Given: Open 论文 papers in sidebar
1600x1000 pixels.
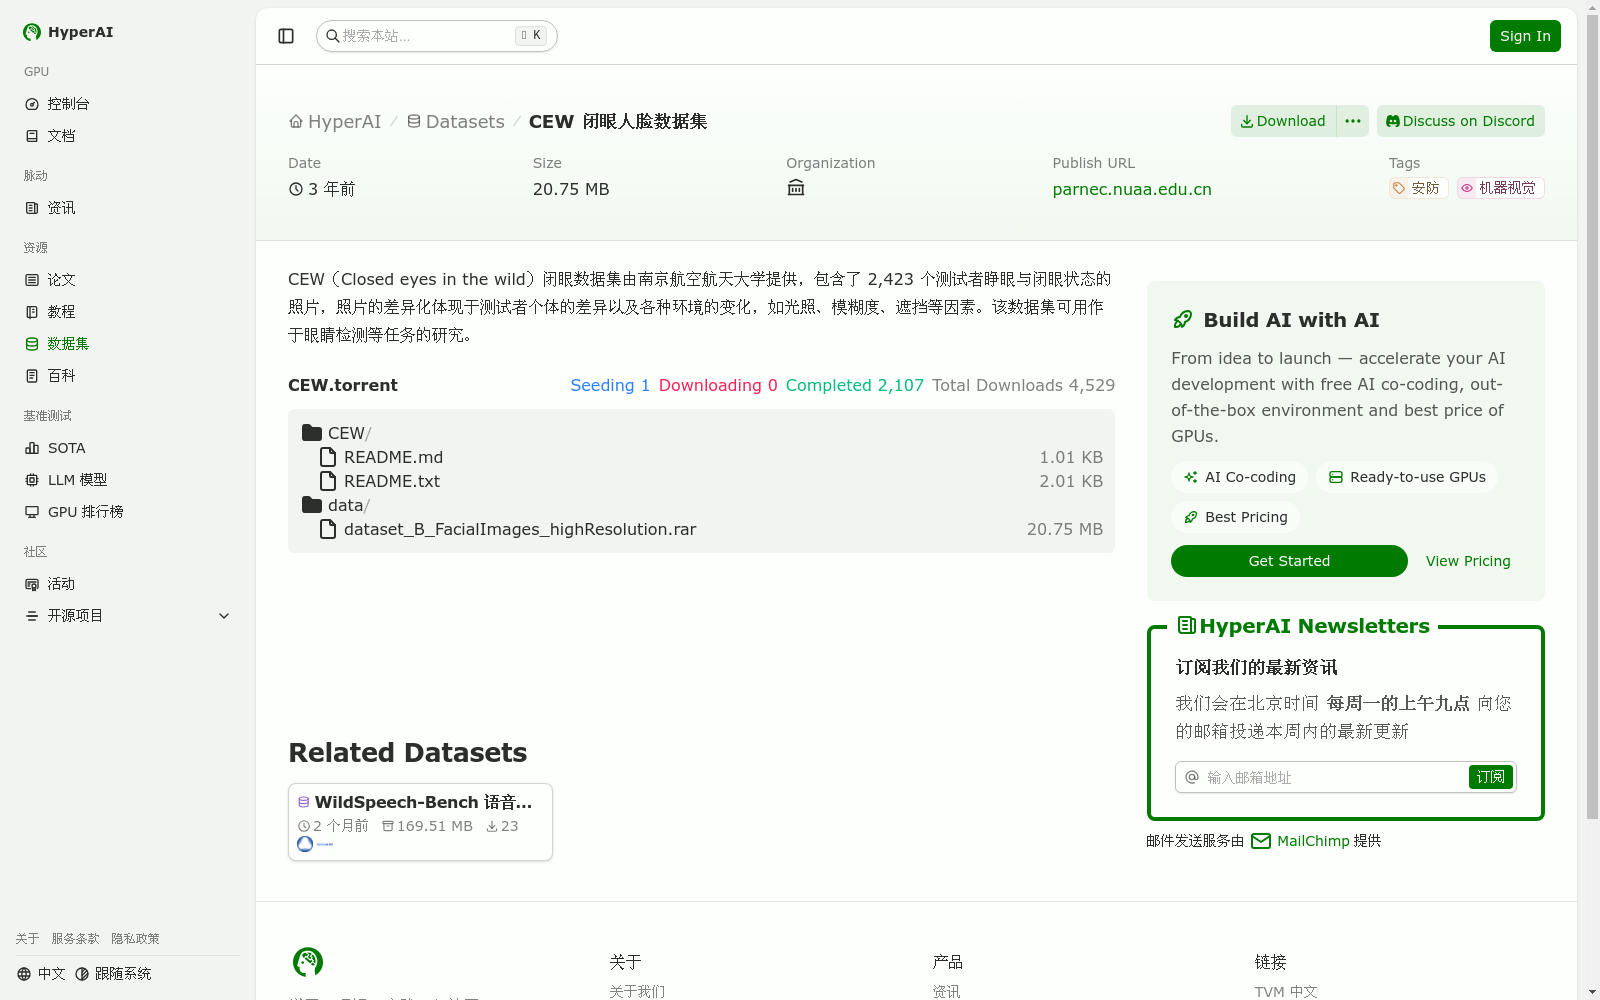Looking at the screenshot, I should [x=127, y=280].
